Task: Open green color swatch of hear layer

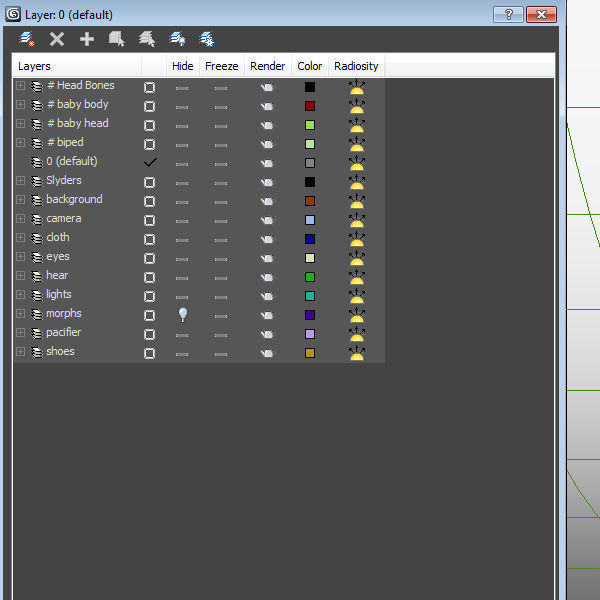Action: pos(310,277)
